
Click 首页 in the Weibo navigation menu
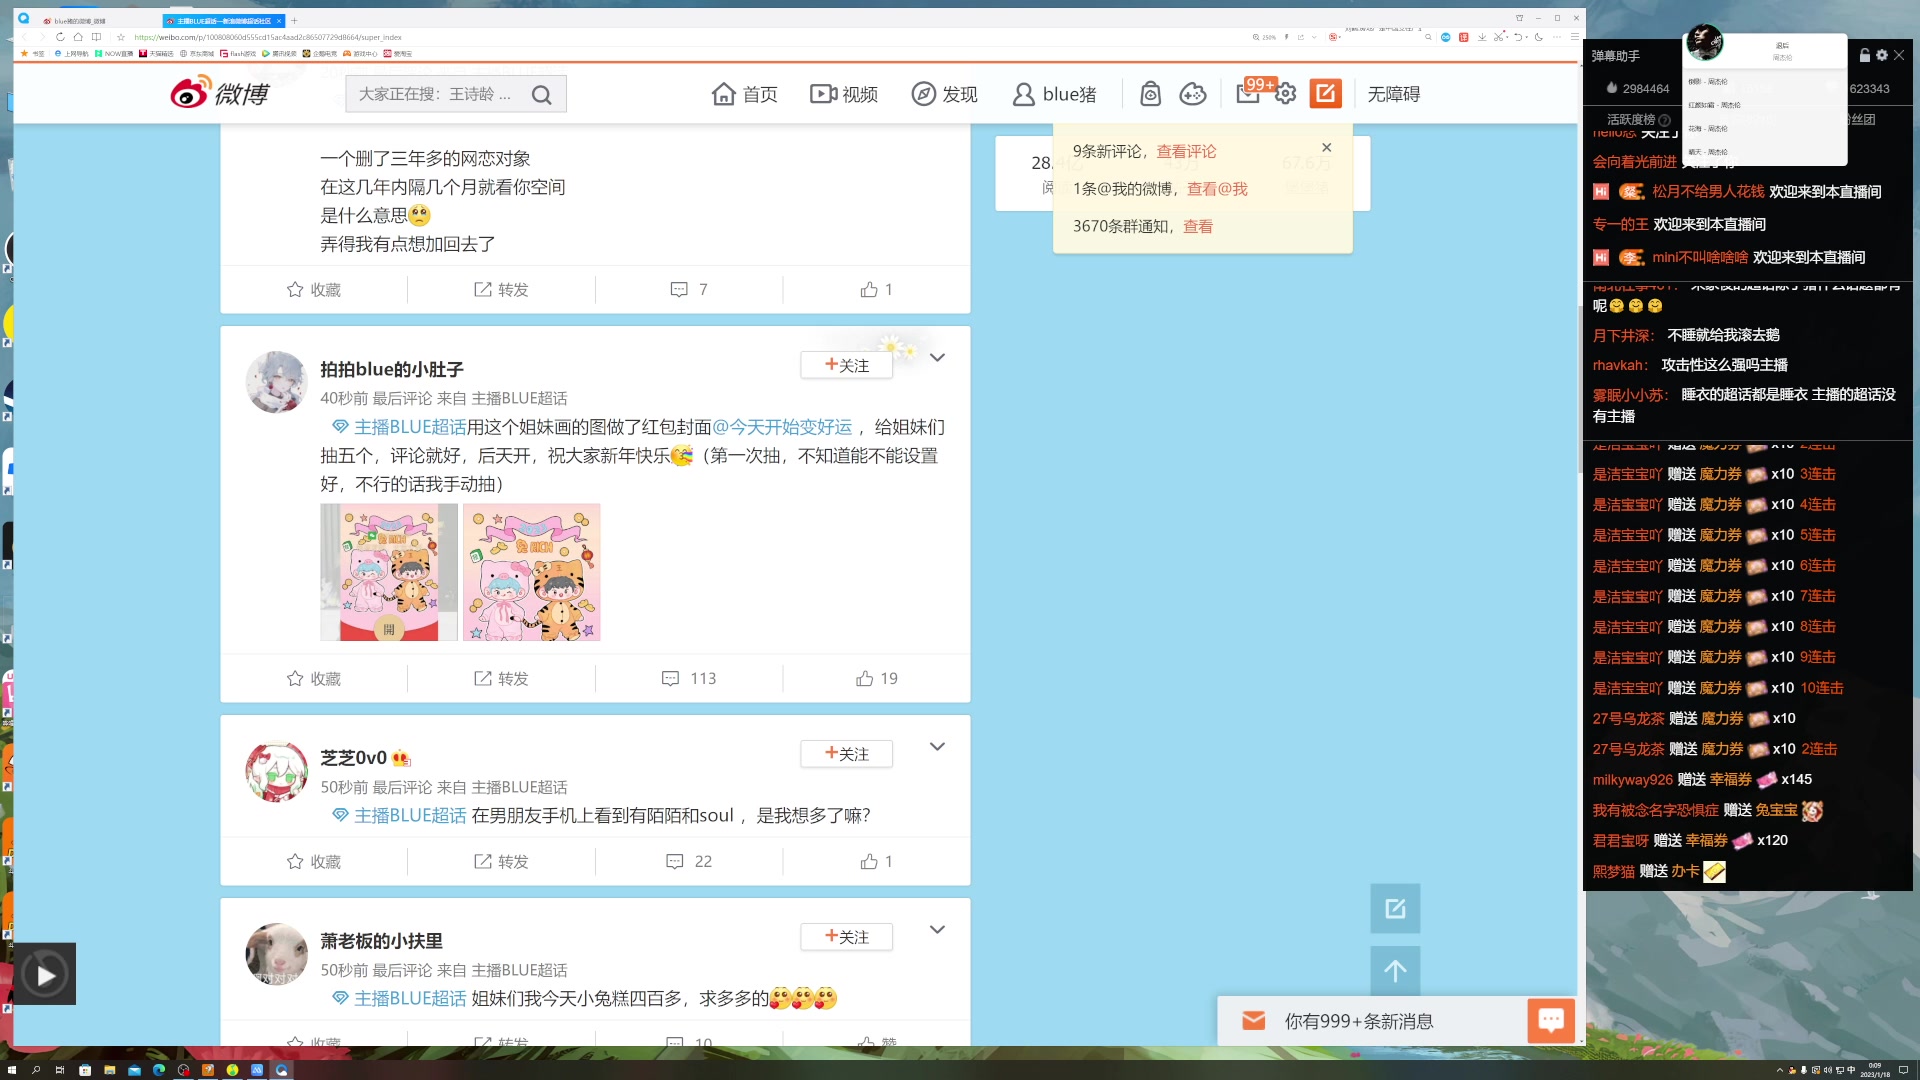click(x=744, y=93)
